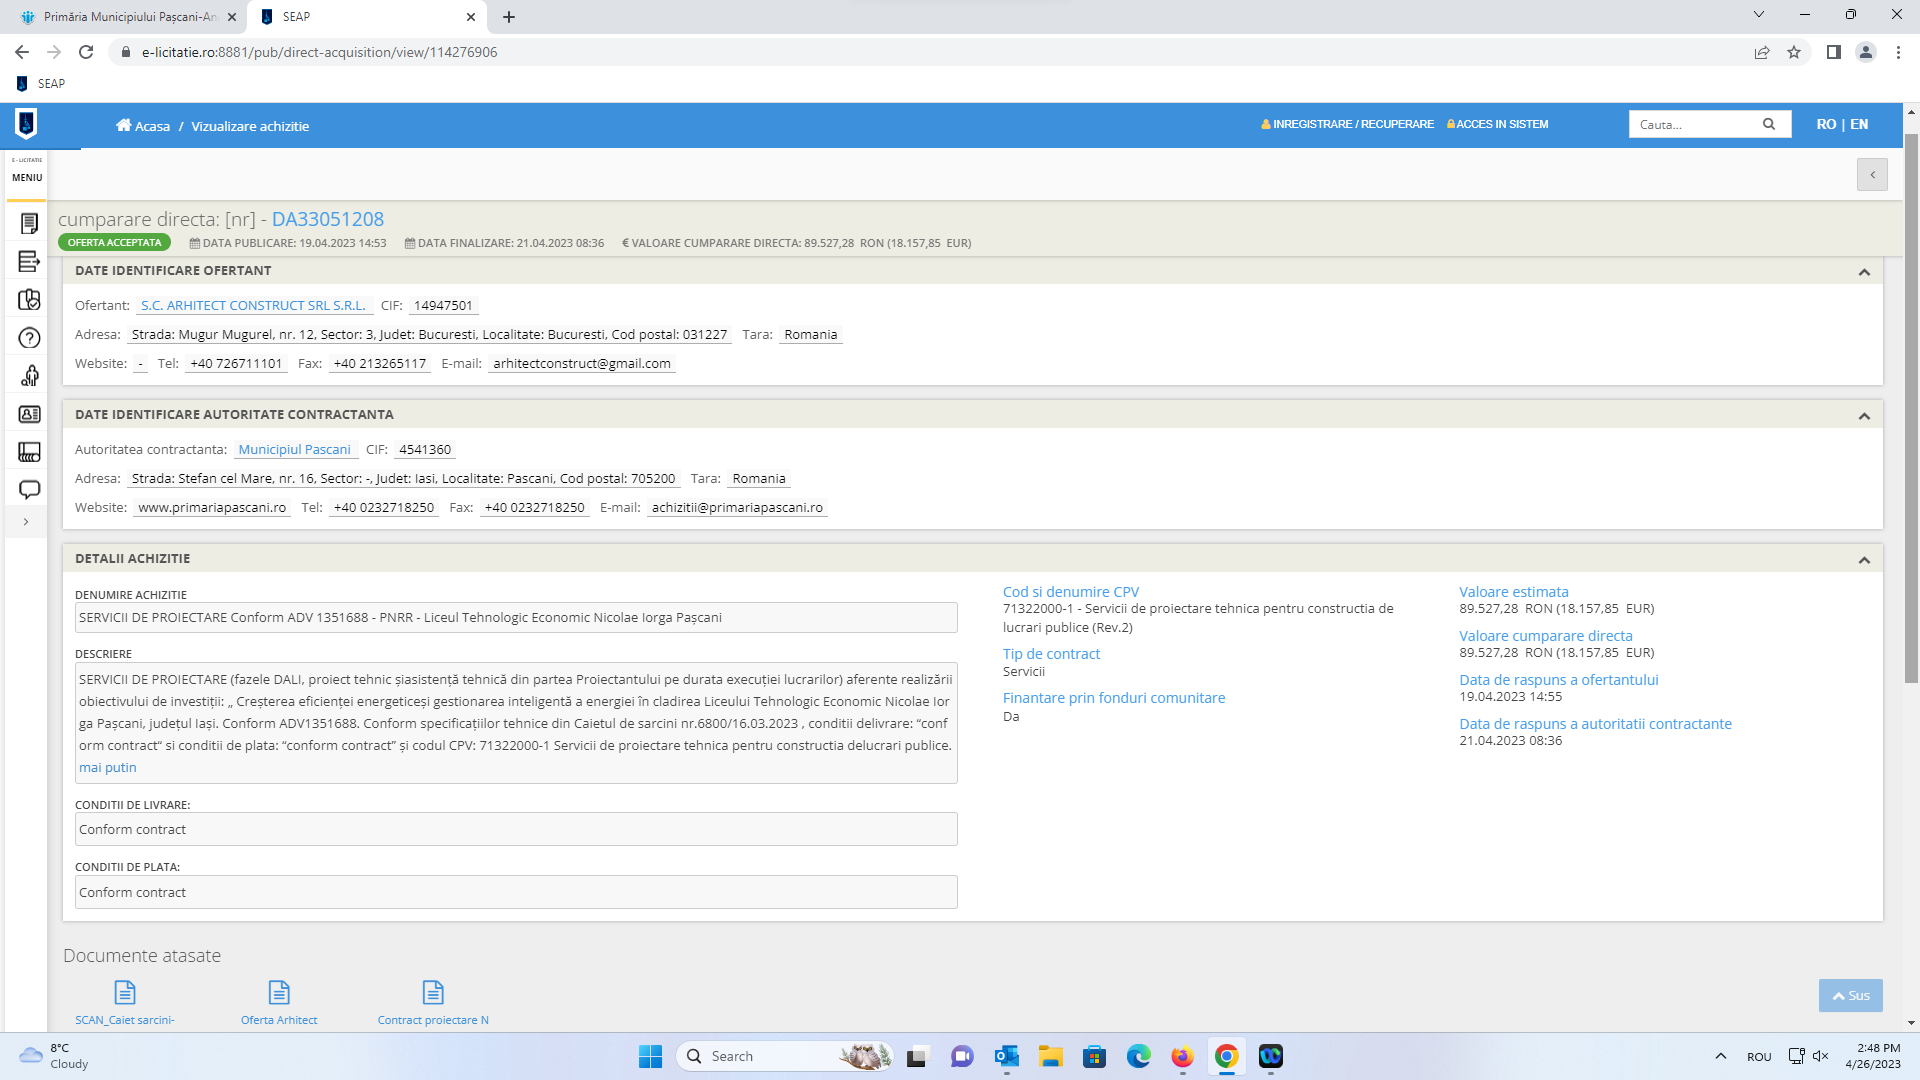Click the Sus back-to-top button
Image resolution: width=1920 pixels, height=1080 pixels.
tap(1850, 995)
